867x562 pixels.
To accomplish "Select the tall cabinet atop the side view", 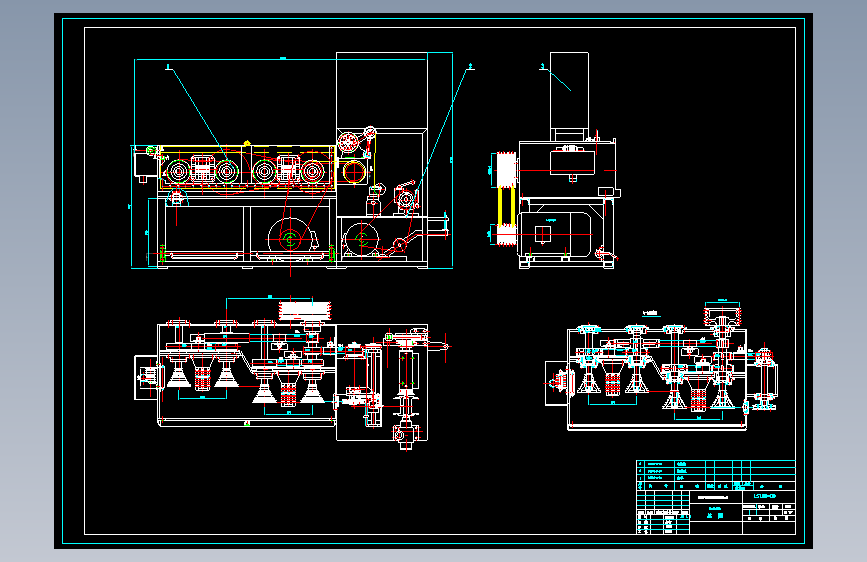I will click(x=570, y=91).
